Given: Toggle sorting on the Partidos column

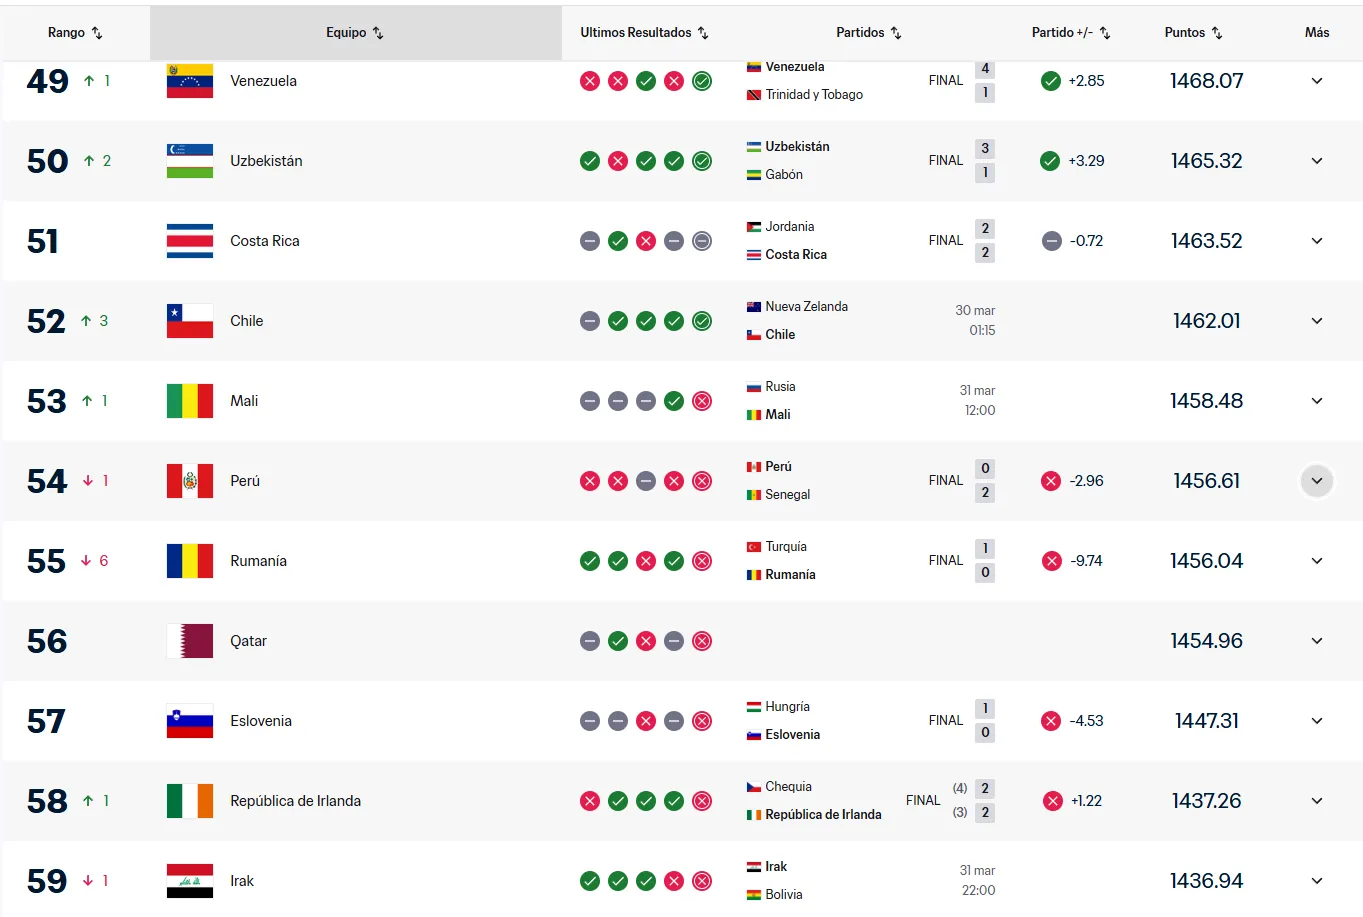Looking at the screenshot, I should pos(898,32).
